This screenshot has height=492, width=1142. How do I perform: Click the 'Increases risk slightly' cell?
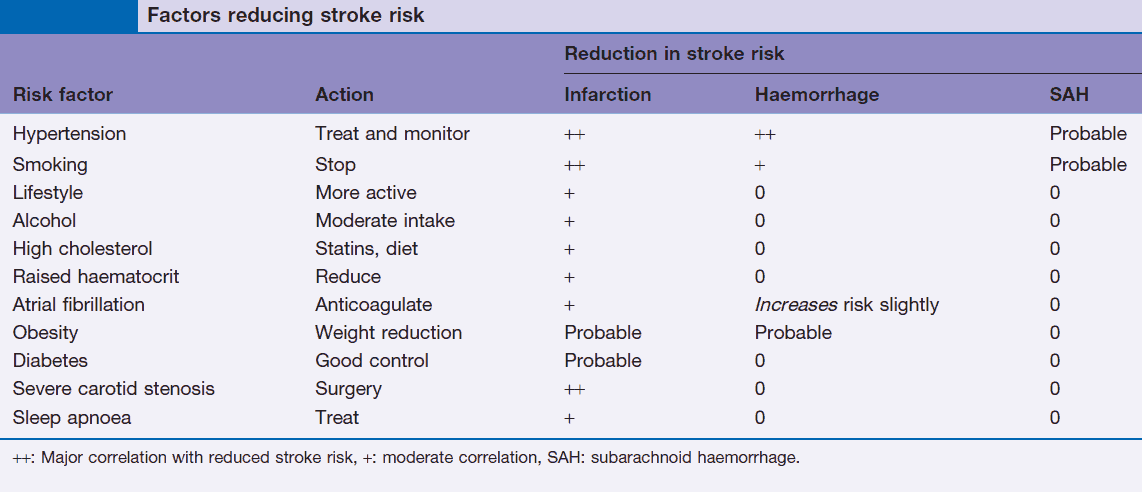point(847,304)
